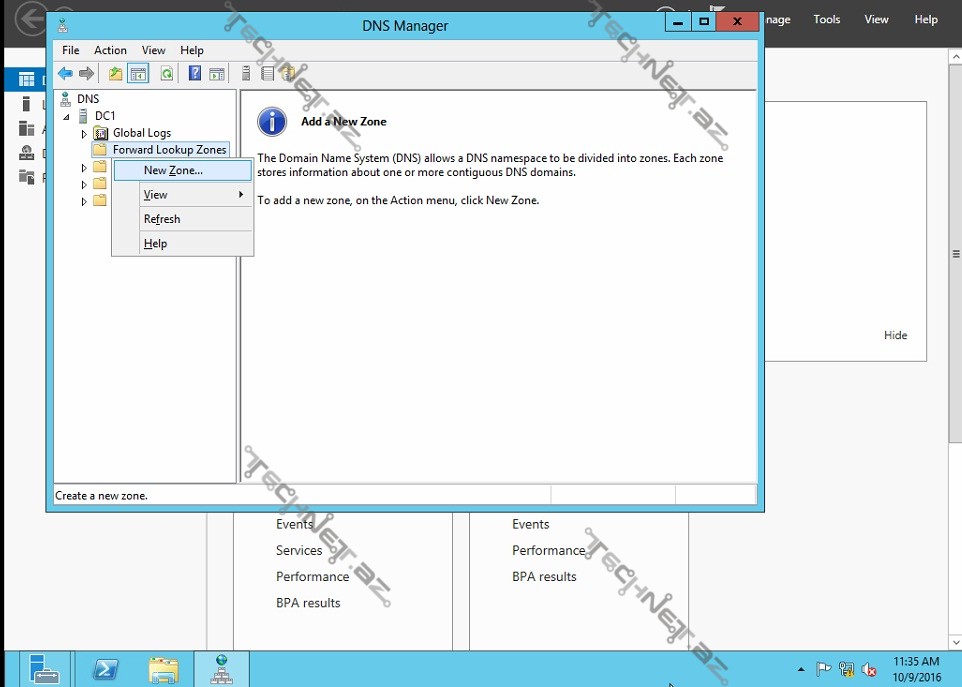Click the server tower icon in toolbar
This screenshot has width=962, height=687.
(246, 73)
